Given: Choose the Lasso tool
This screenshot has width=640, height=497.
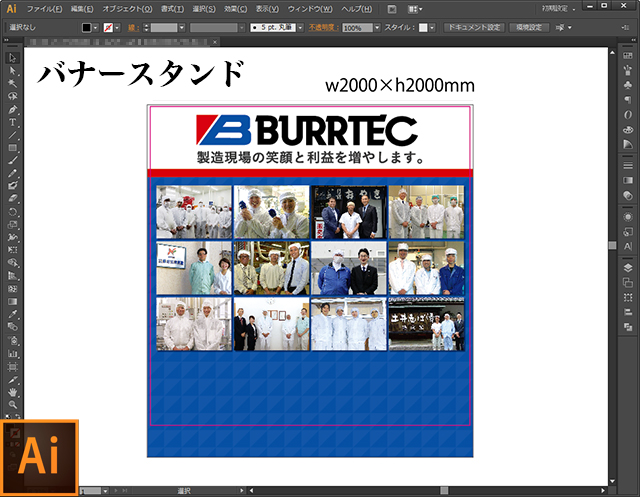Looking at the screenshot, I should pyautogui.click(x=12, y=96).
